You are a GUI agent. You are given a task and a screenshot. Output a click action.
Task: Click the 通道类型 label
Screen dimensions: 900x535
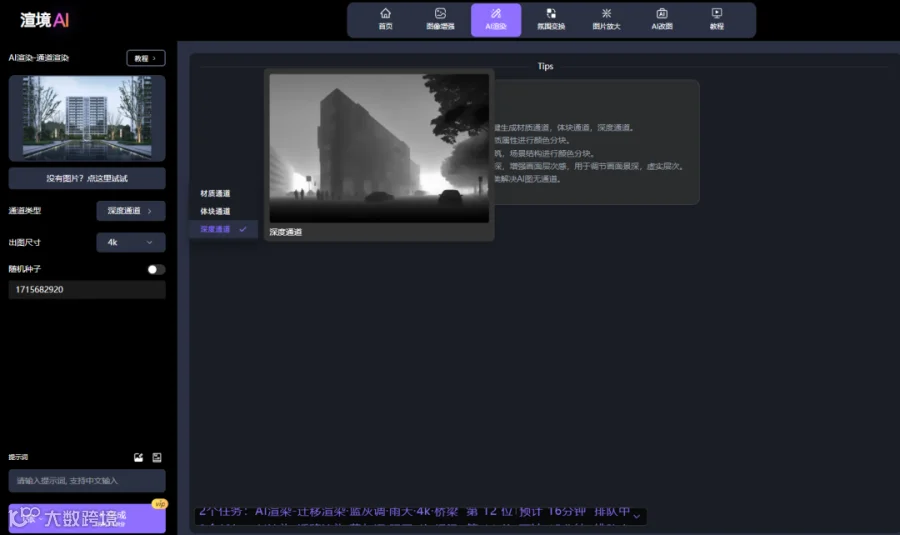[x=25, y=211]
